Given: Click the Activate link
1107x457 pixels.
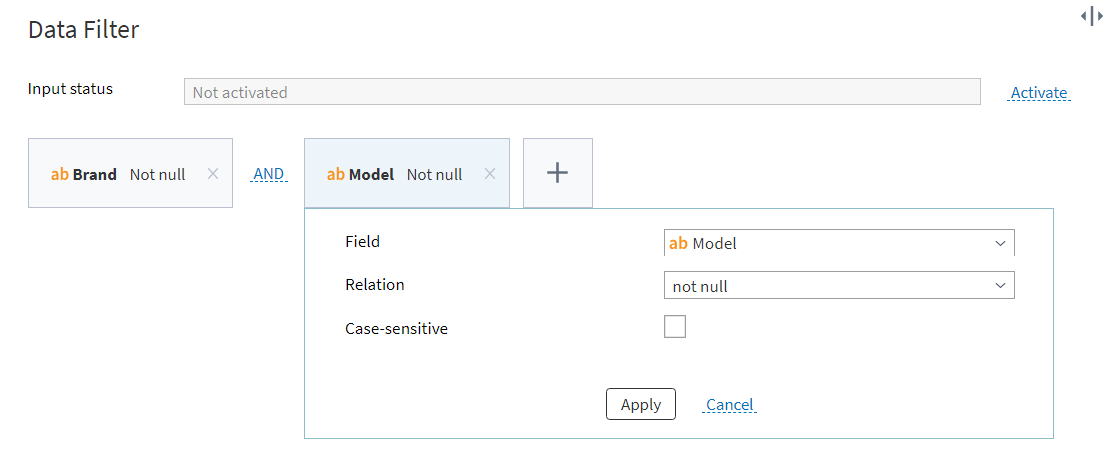Looking at the screenshot, I should 1039,93.
